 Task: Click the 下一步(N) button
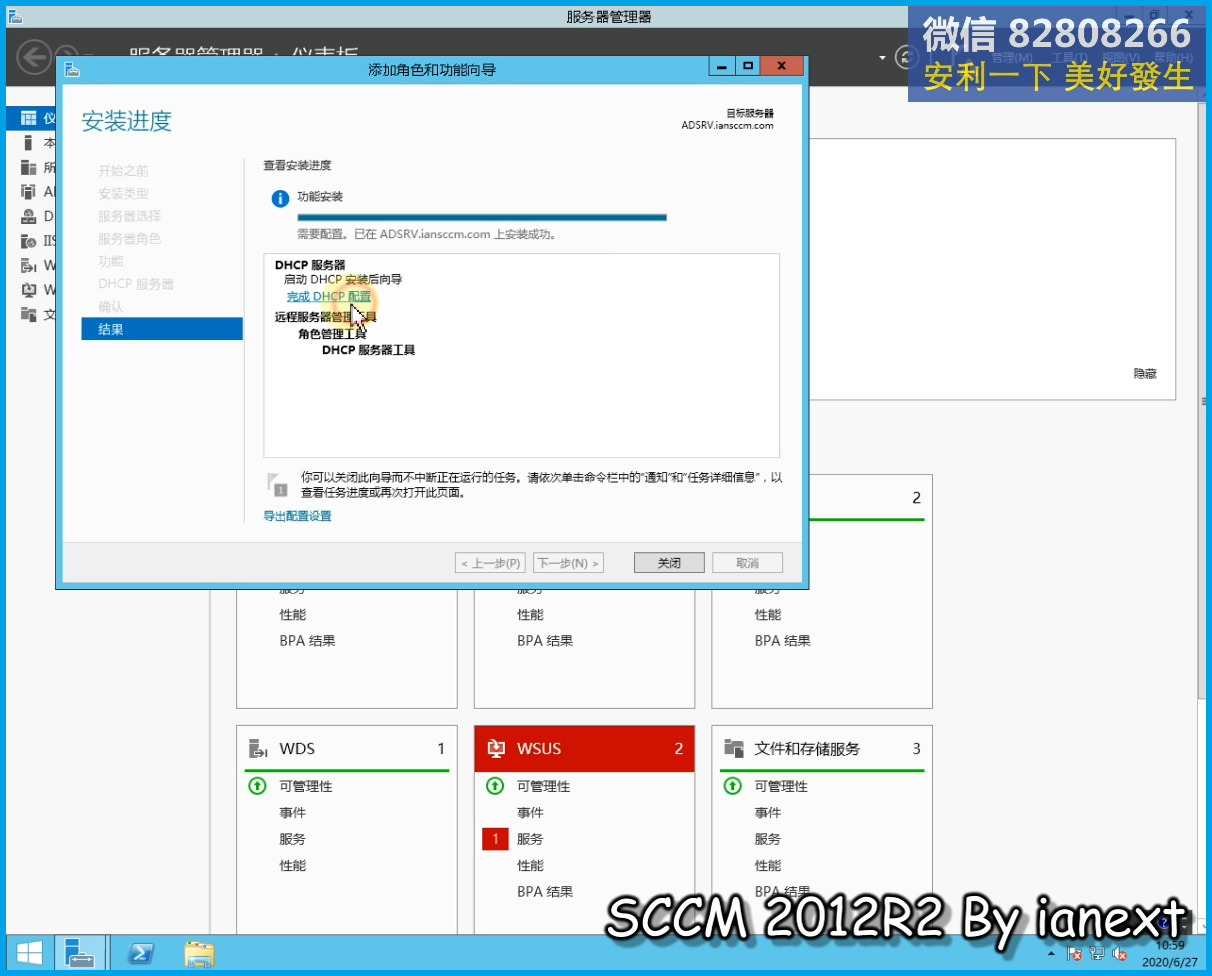click(569, 563)
